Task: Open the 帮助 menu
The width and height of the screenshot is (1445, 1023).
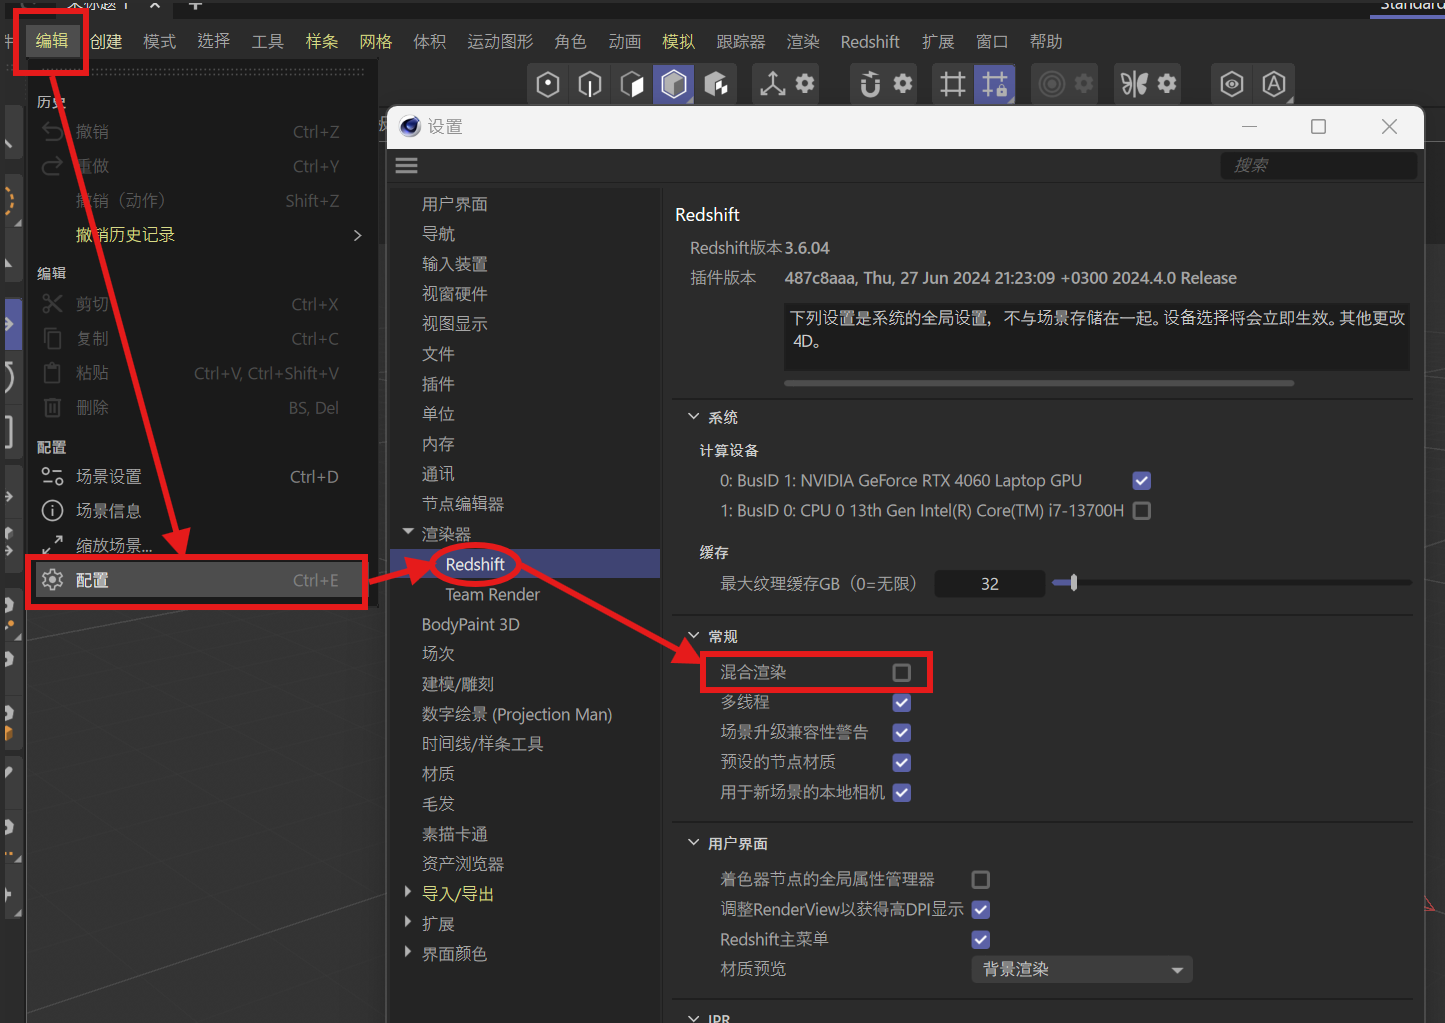Action: pyautogui.click(x=1046, y=41)
